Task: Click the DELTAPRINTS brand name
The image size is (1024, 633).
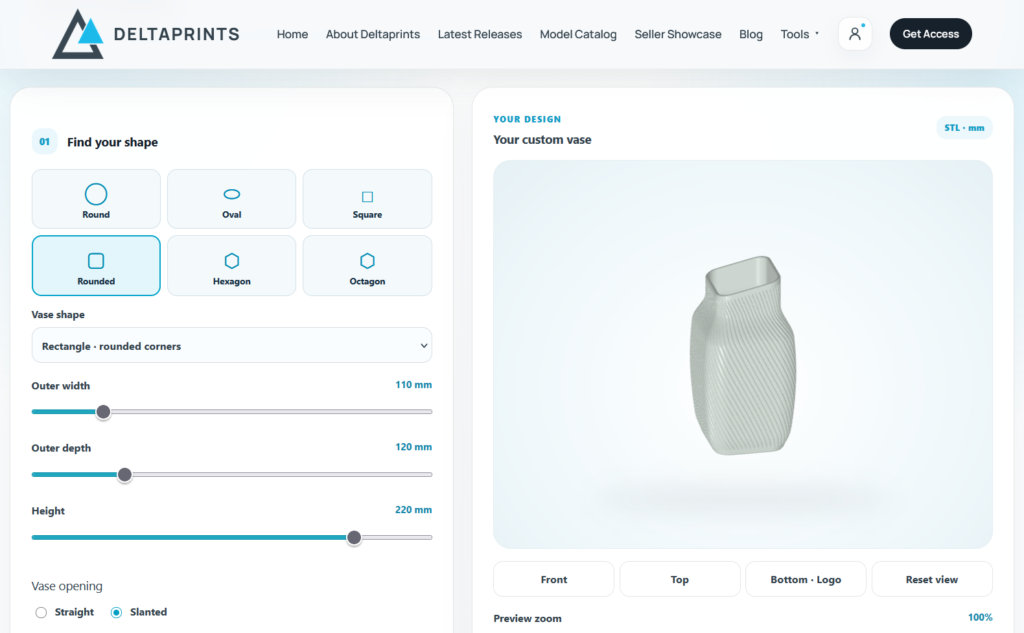Action: click(x=177, y=34)
